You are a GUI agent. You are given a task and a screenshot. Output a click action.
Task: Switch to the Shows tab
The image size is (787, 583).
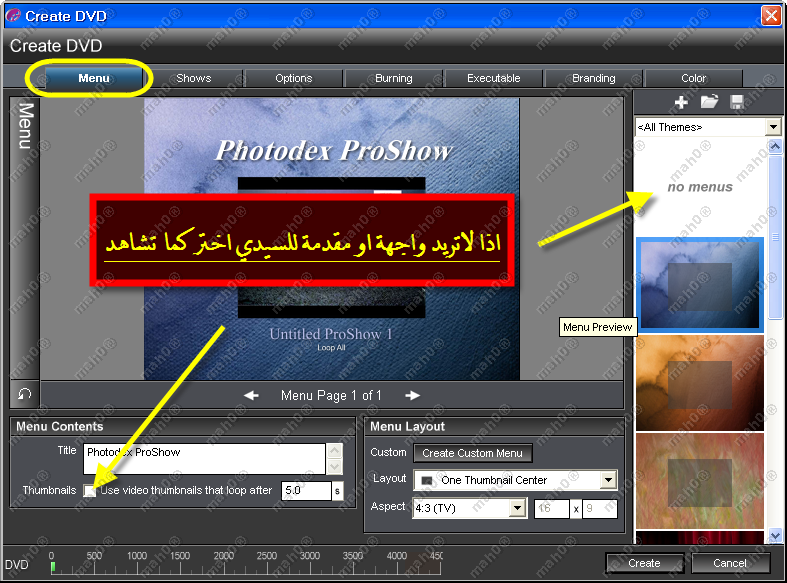(194, 78)
